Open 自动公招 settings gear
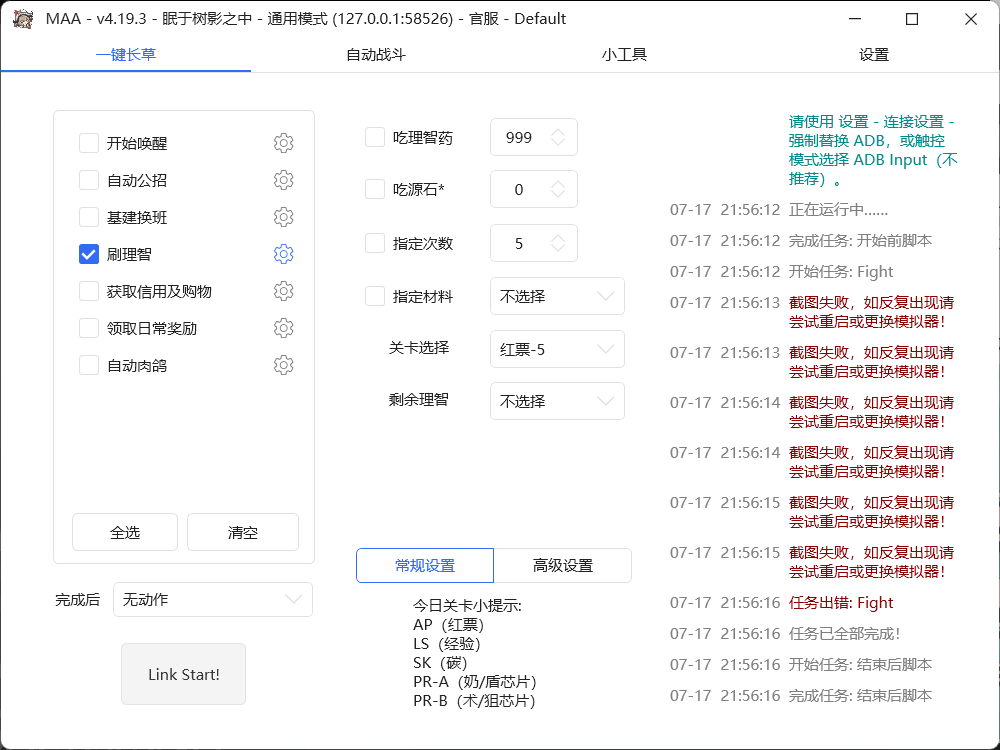1000x750 pixels. coord(283,180)
